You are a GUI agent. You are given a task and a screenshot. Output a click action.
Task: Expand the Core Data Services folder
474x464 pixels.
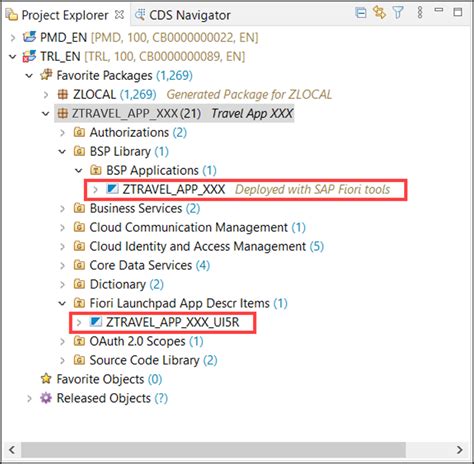[x=62, y=266]
